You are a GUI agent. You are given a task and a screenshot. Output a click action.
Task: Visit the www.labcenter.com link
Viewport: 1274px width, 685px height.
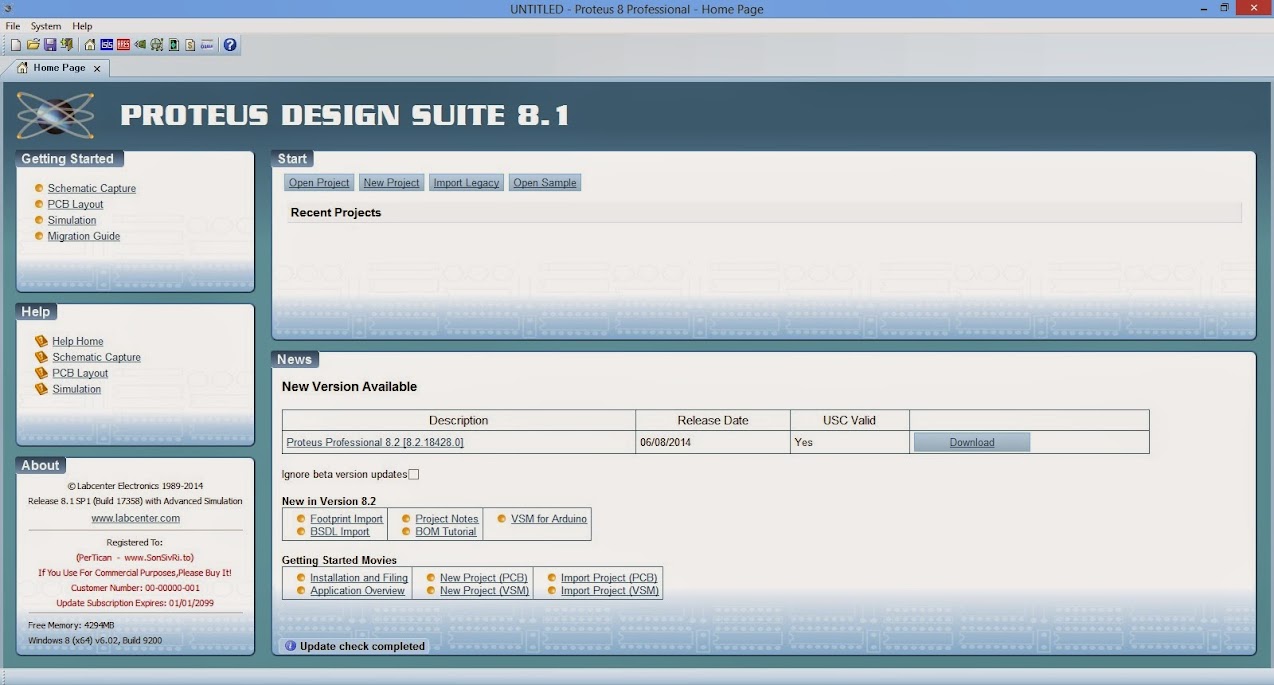click(x=136, y=518)
